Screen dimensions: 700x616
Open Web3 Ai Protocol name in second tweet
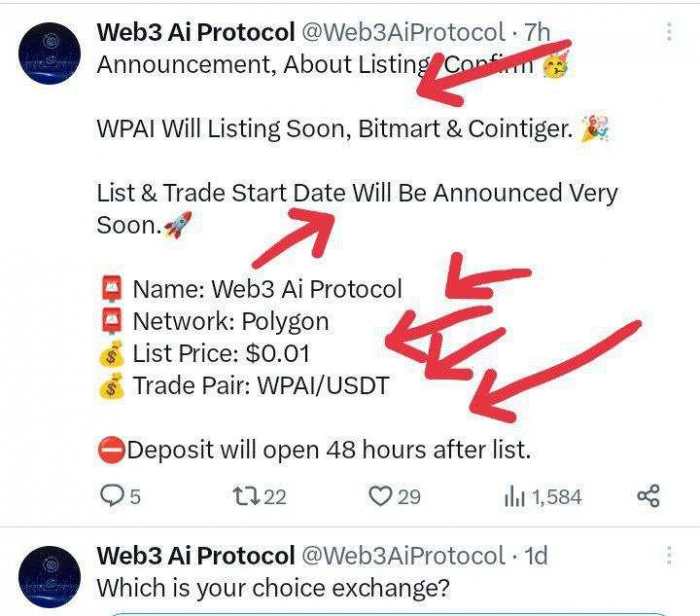[x=196, y=556]
